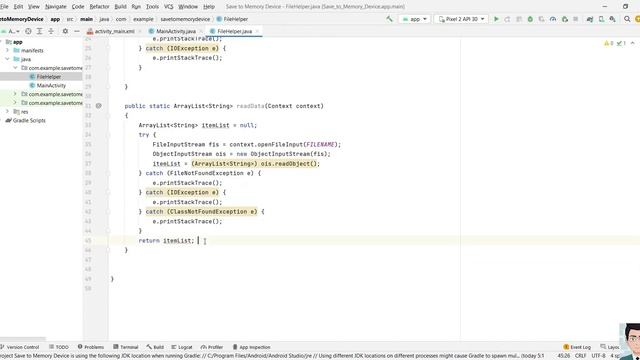Click Expand All icon in Project panel
640x360 pixels.
tap(40, 31)
